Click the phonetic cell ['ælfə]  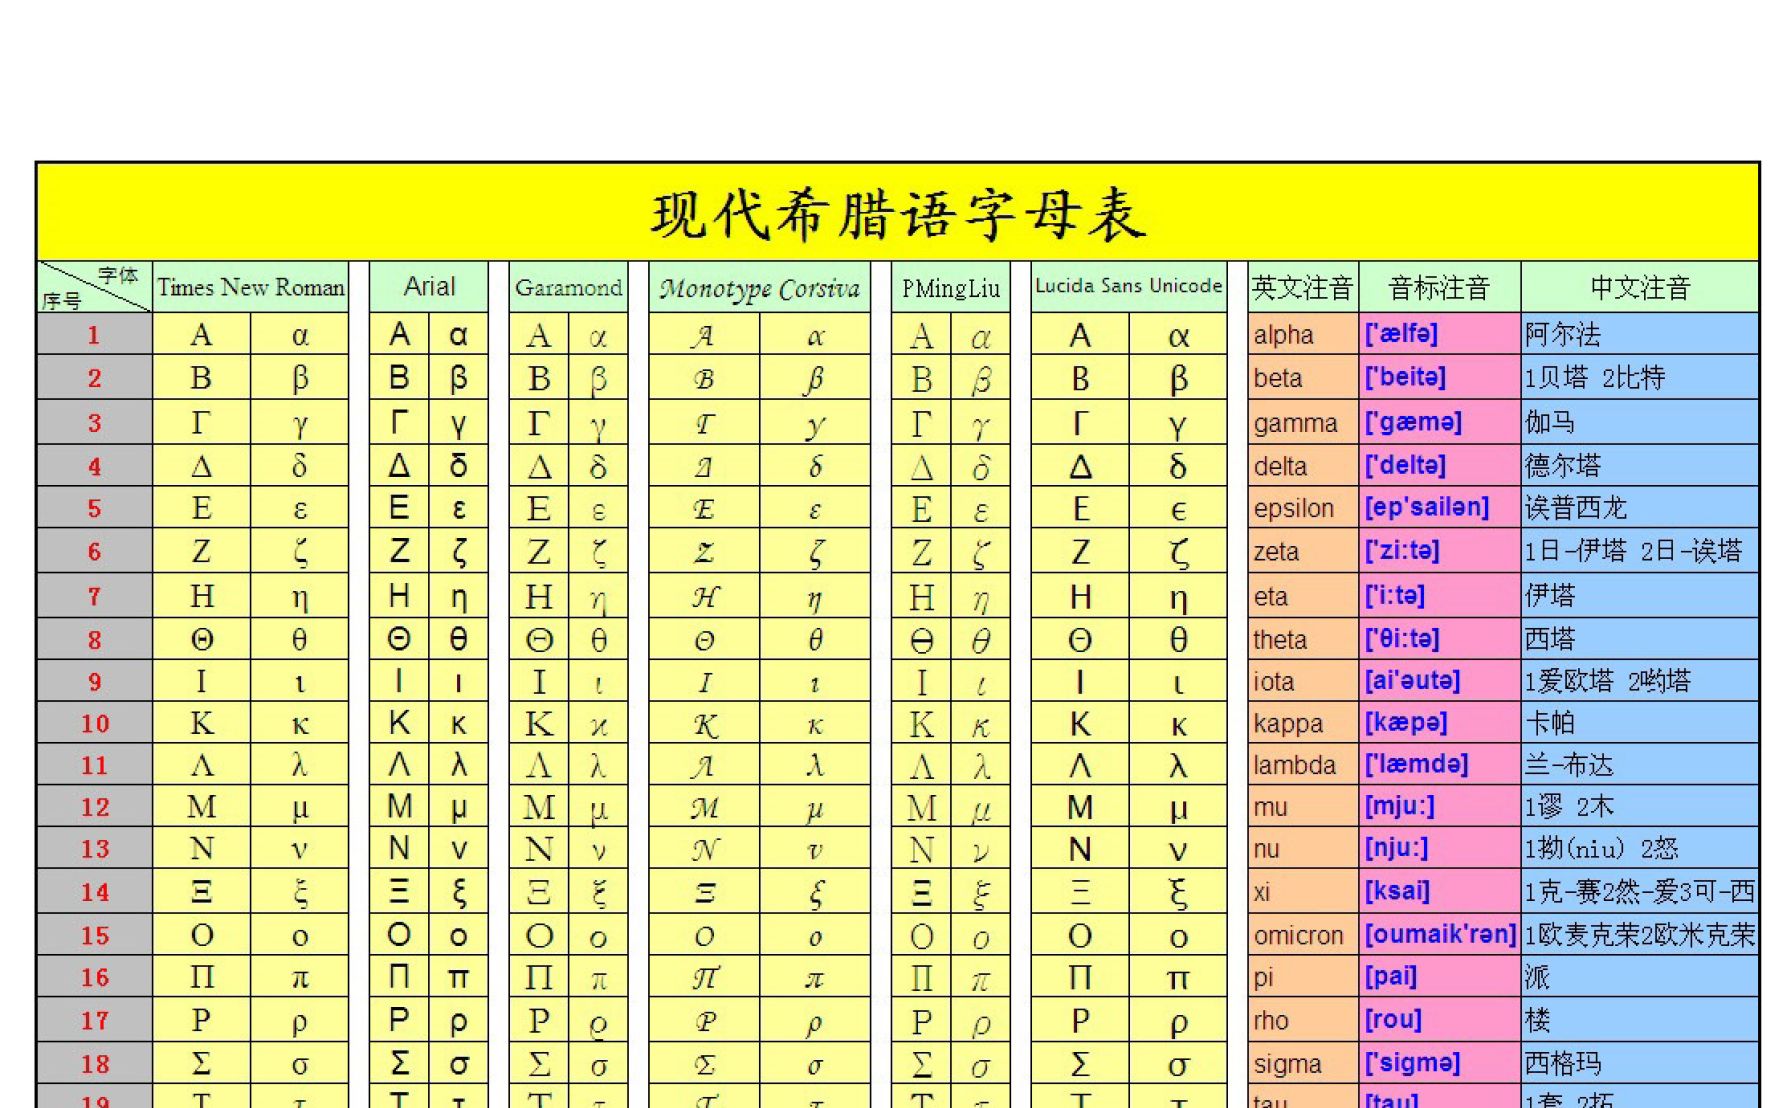1440,335
